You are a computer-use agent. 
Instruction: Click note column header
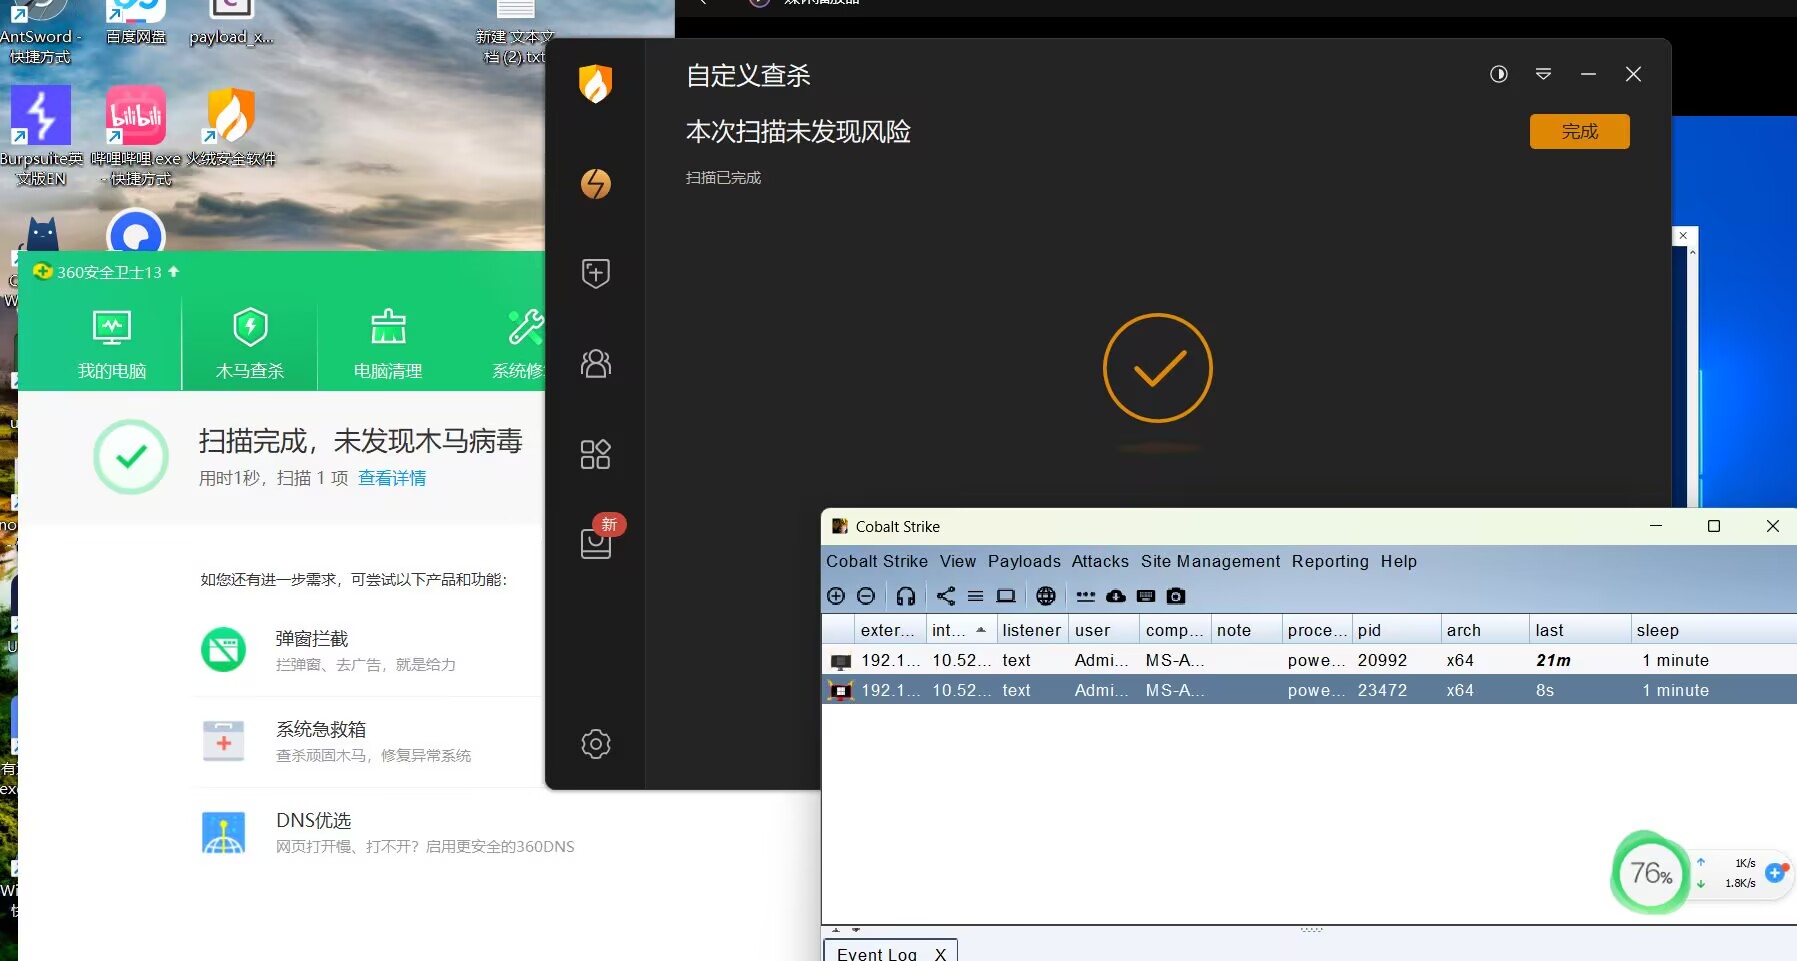click(1246, 630)
